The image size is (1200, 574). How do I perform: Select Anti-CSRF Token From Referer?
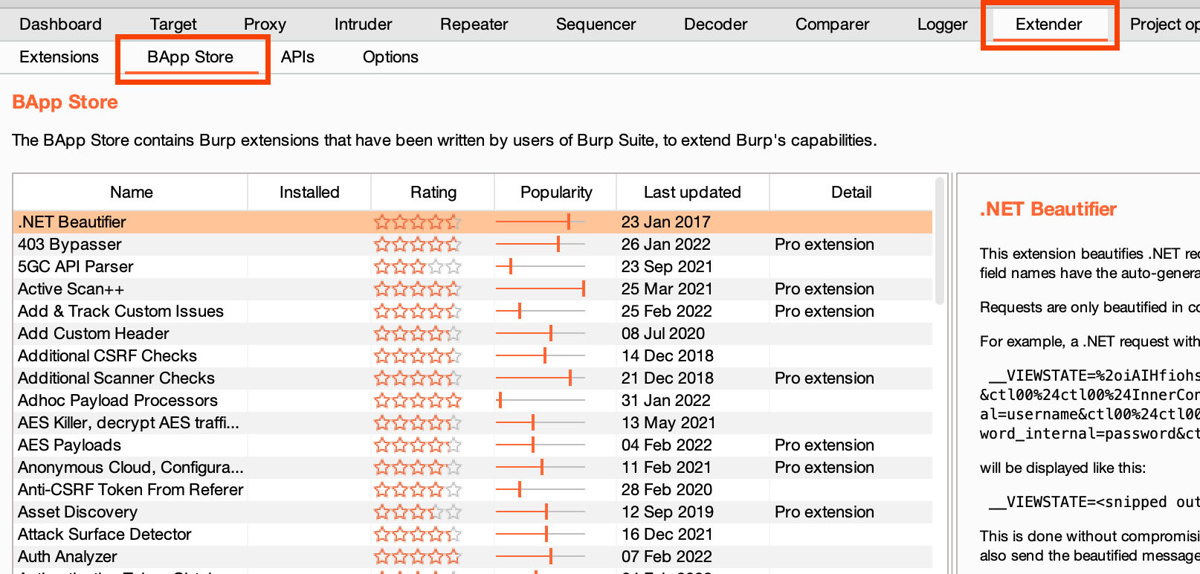(473, 489)
